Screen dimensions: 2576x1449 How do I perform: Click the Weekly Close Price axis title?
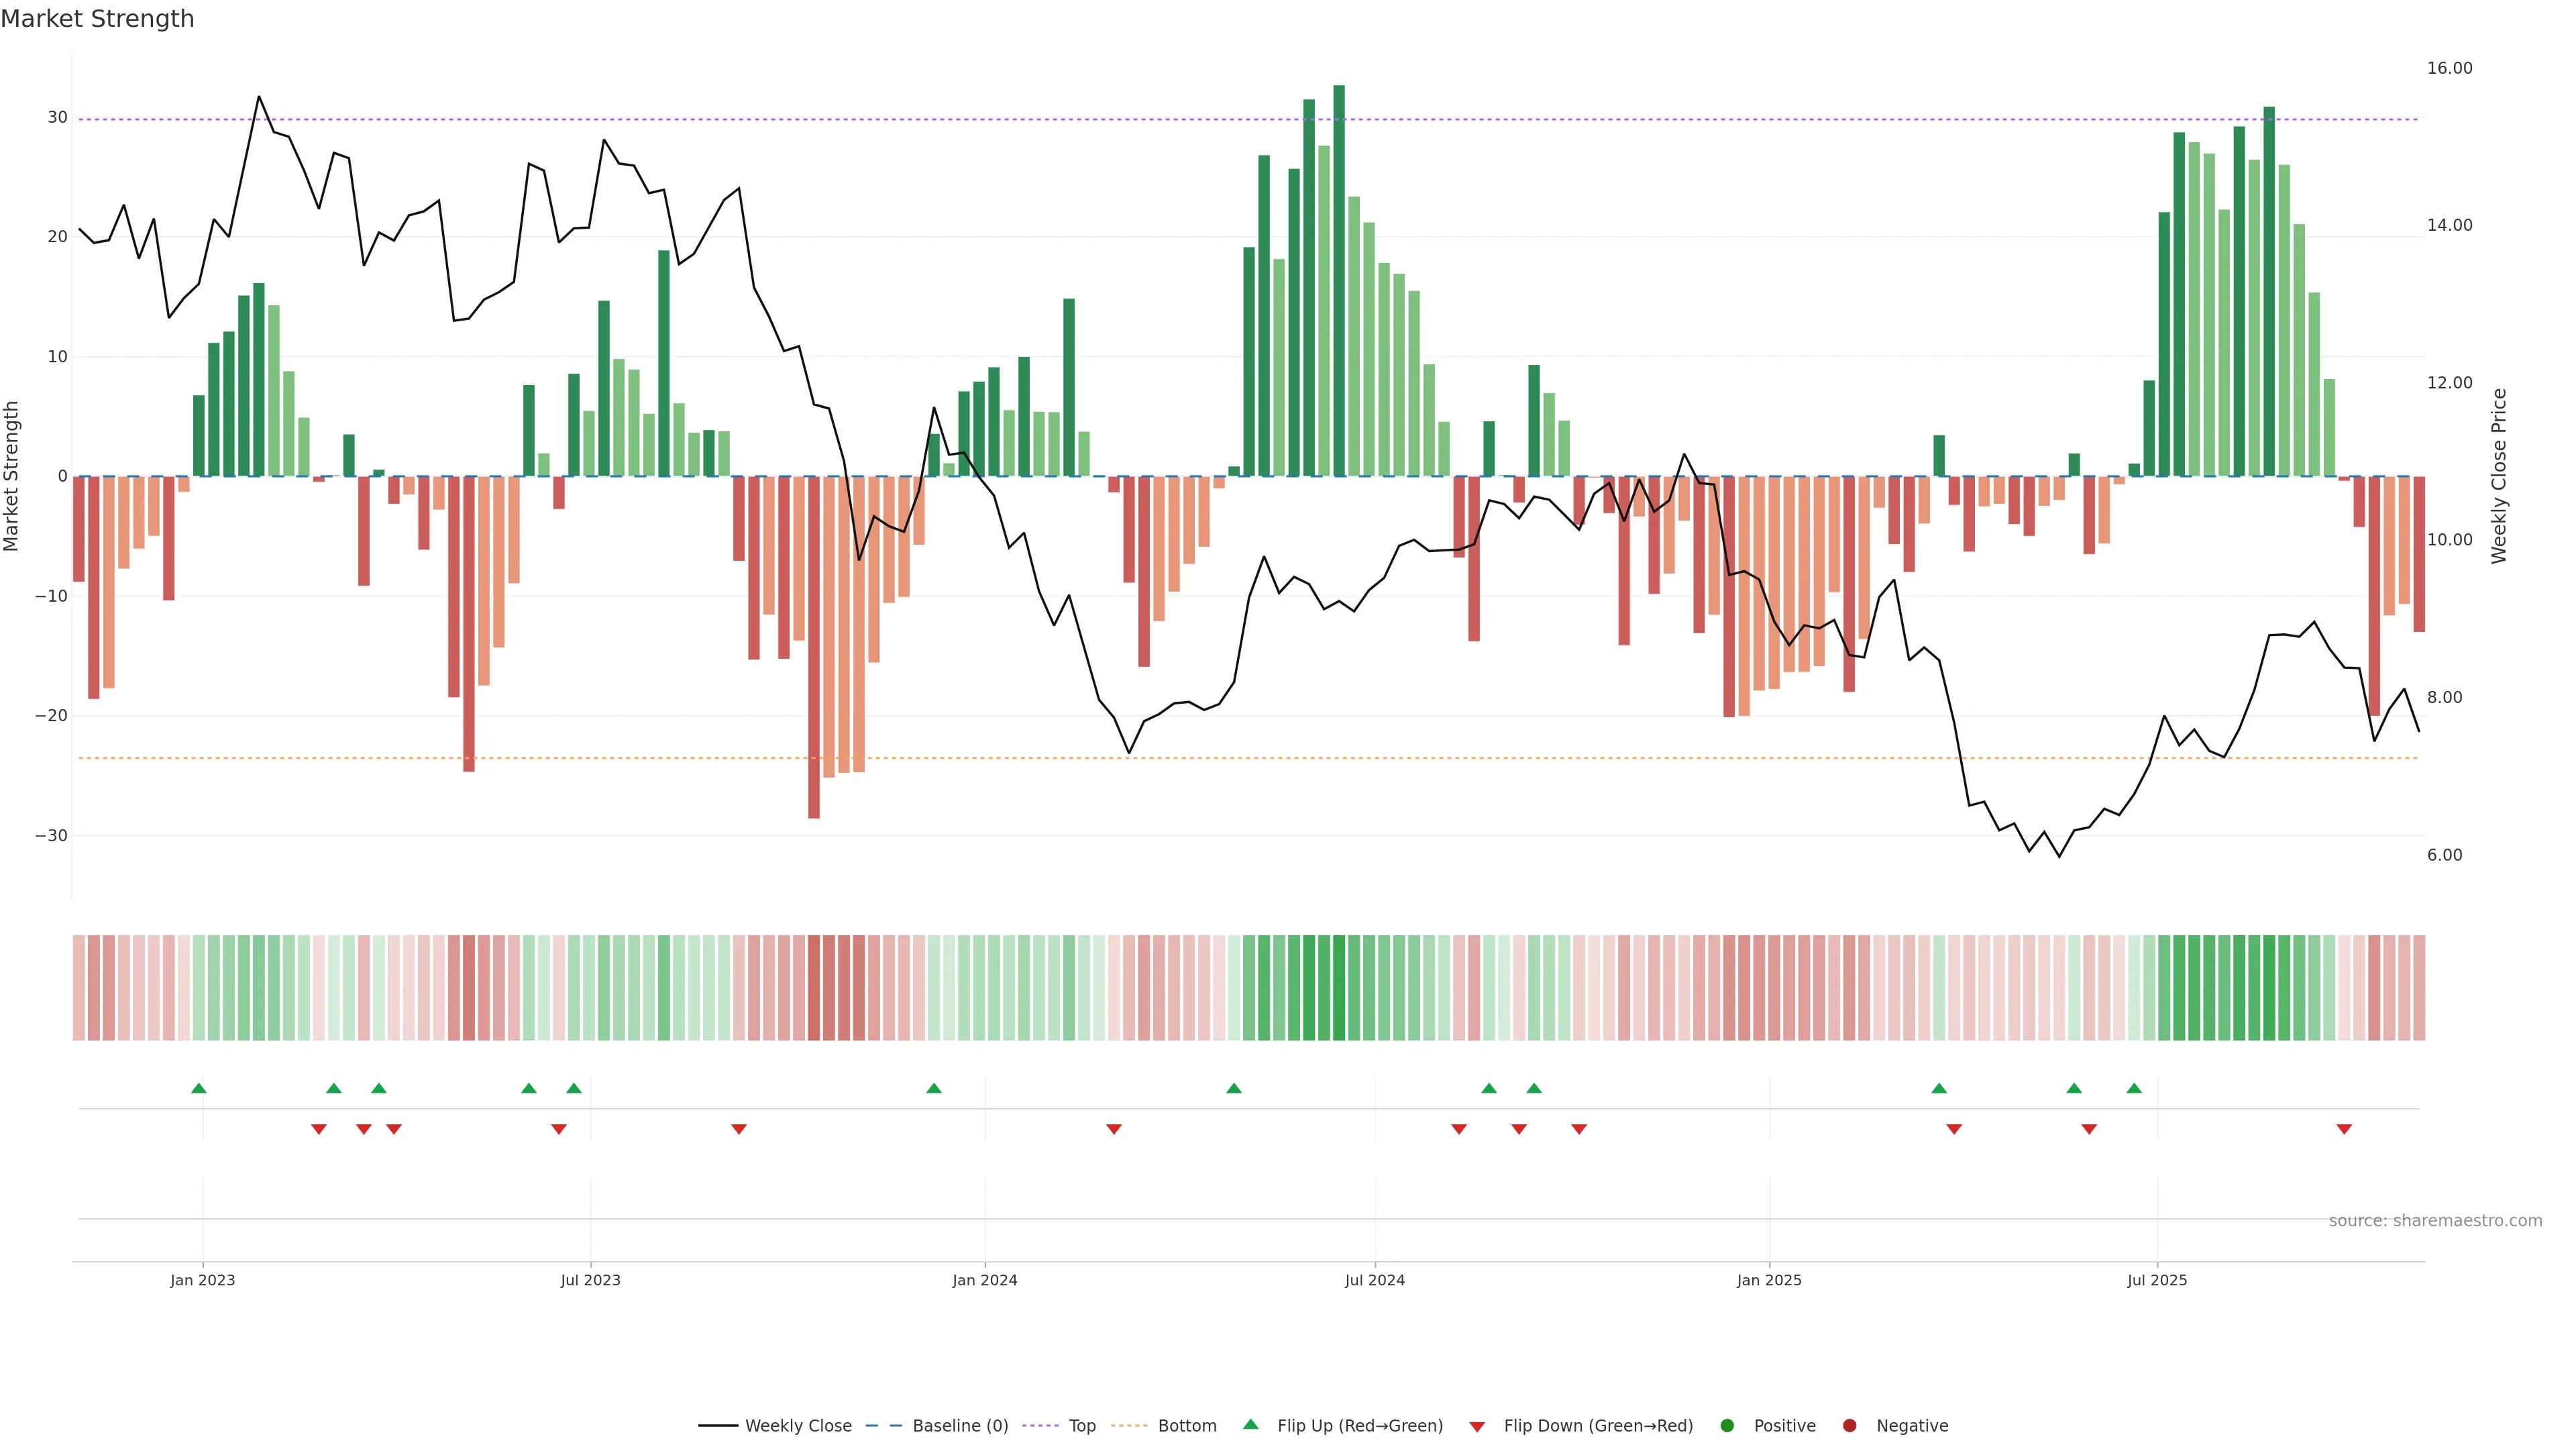point(2499,476)
